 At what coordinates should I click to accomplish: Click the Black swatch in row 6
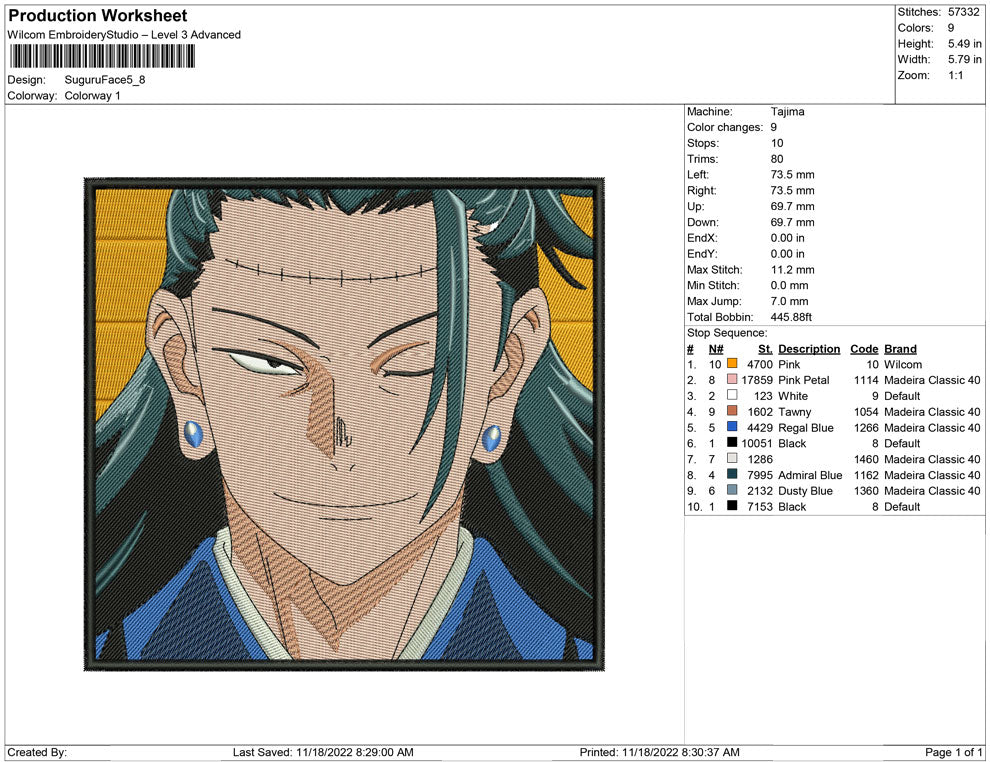point(732,443)
